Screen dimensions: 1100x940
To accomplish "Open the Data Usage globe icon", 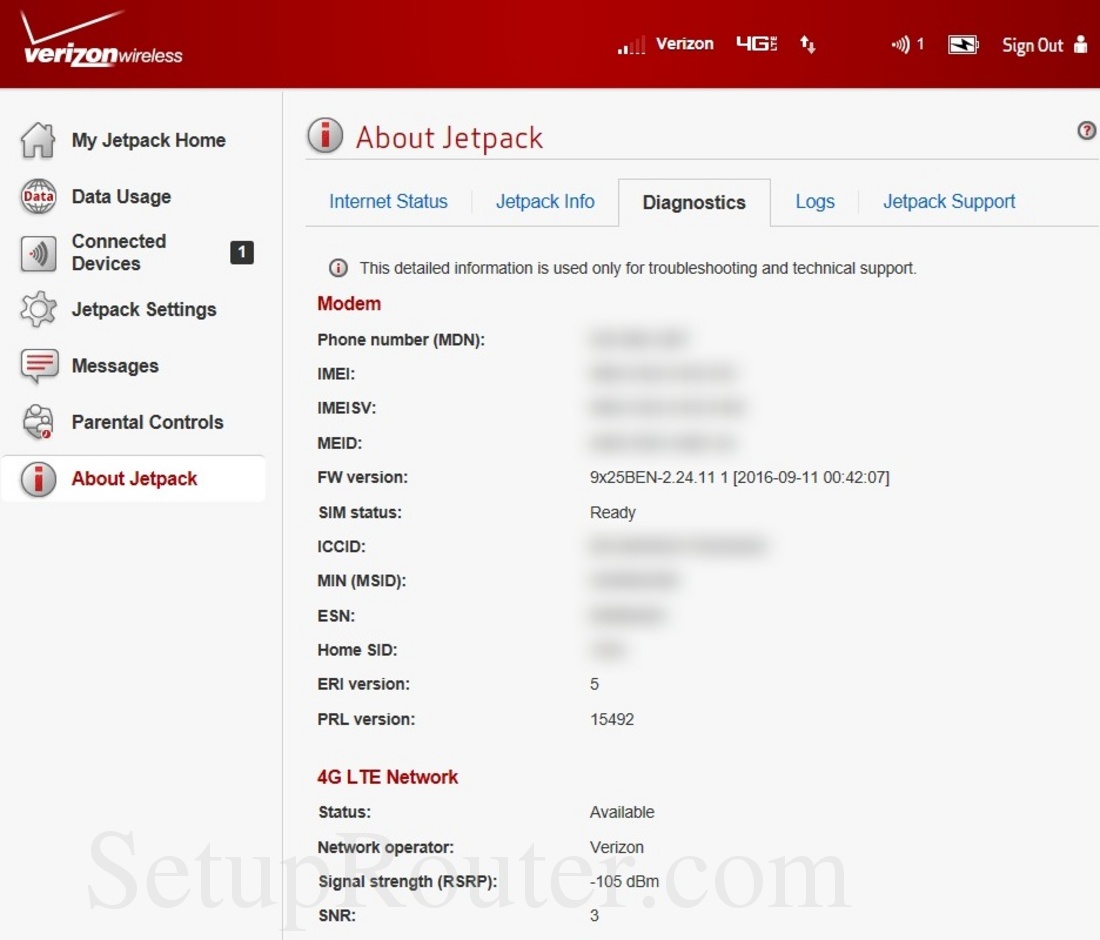I will coord(37,197).
